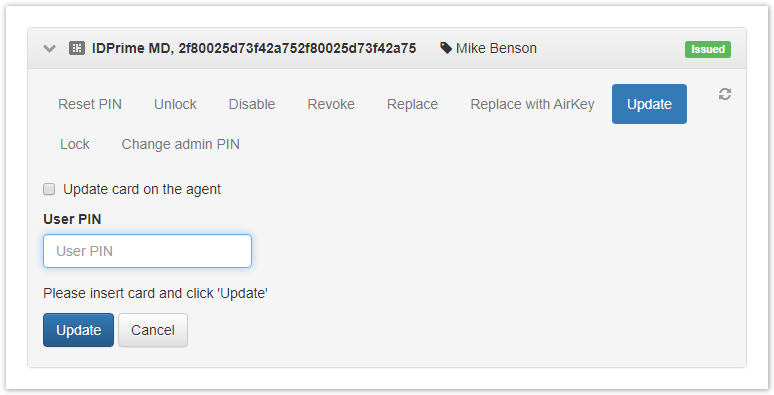Click the IDPrime MD card serial title
This screenshot has width=774, height=395.
point(254,48)
